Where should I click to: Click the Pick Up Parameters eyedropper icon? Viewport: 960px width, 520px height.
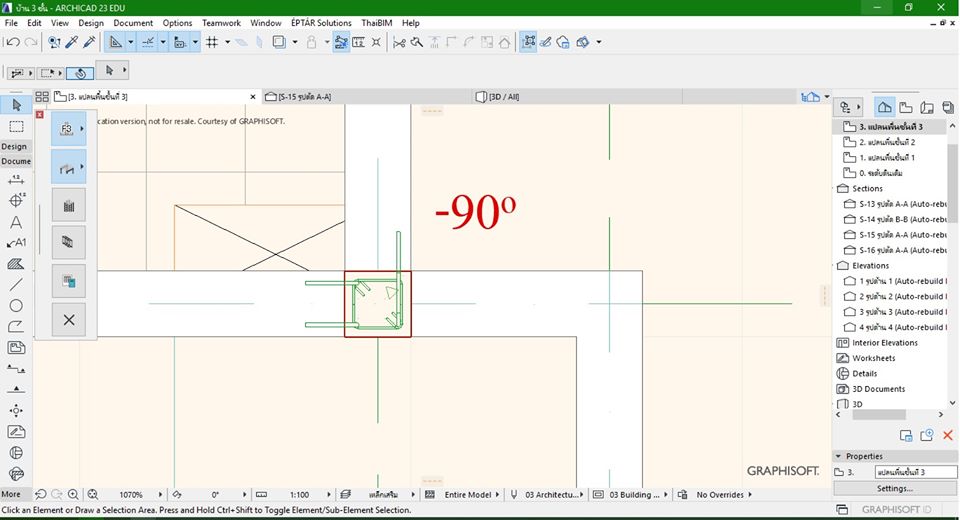pos(71,42)
